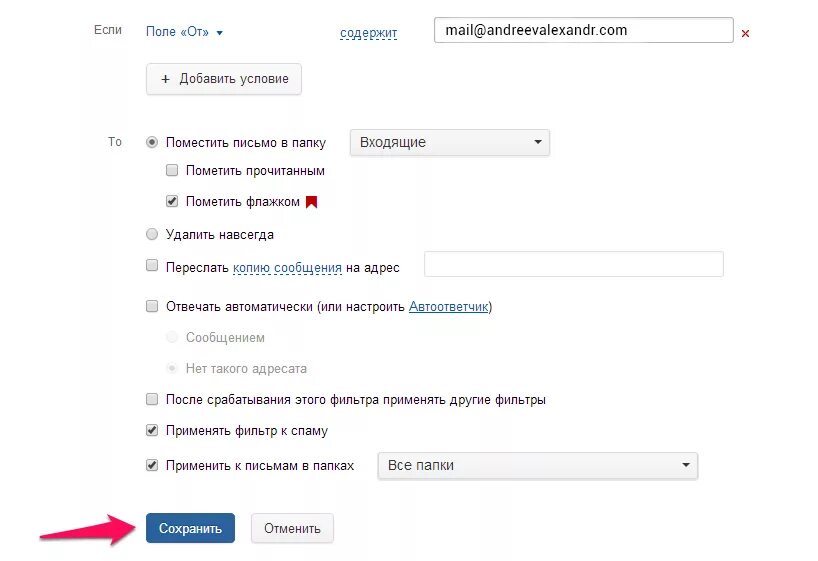Open the Все папки dropdown
Screen dimensions: 818x561
[x=537, y=465]
